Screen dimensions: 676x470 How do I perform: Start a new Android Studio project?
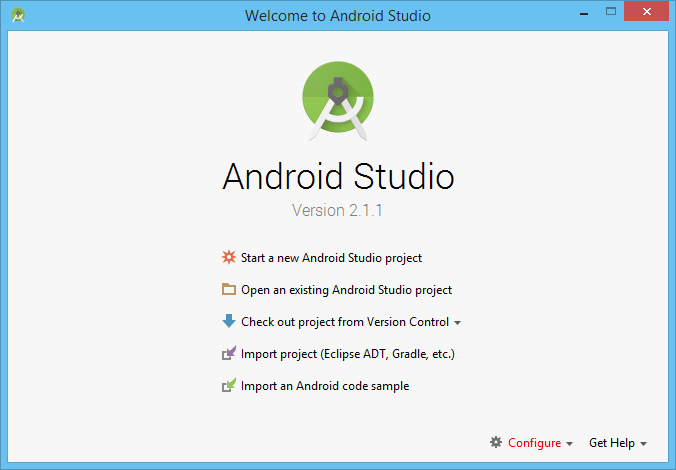[331, 258]
